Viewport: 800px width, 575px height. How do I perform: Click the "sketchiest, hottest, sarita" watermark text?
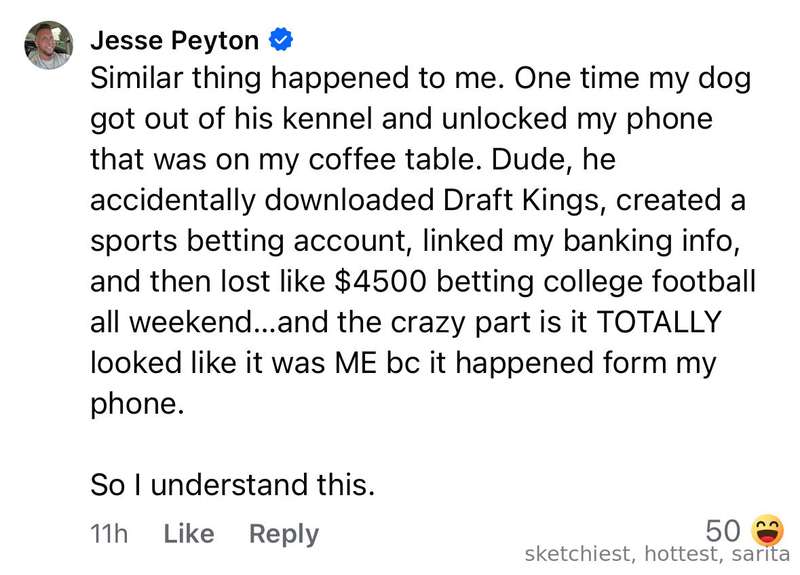pyautogui.click(x=657, y=554)
